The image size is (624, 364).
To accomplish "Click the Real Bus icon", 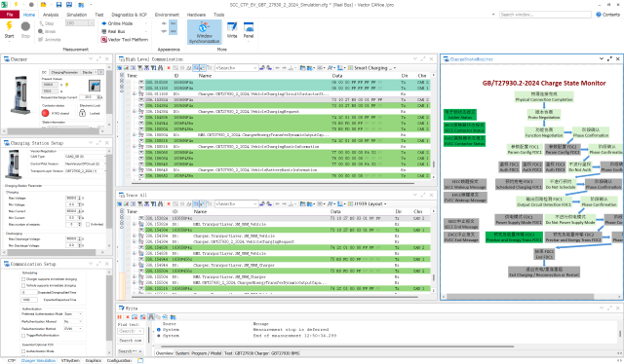I will [x=104, y=31].
